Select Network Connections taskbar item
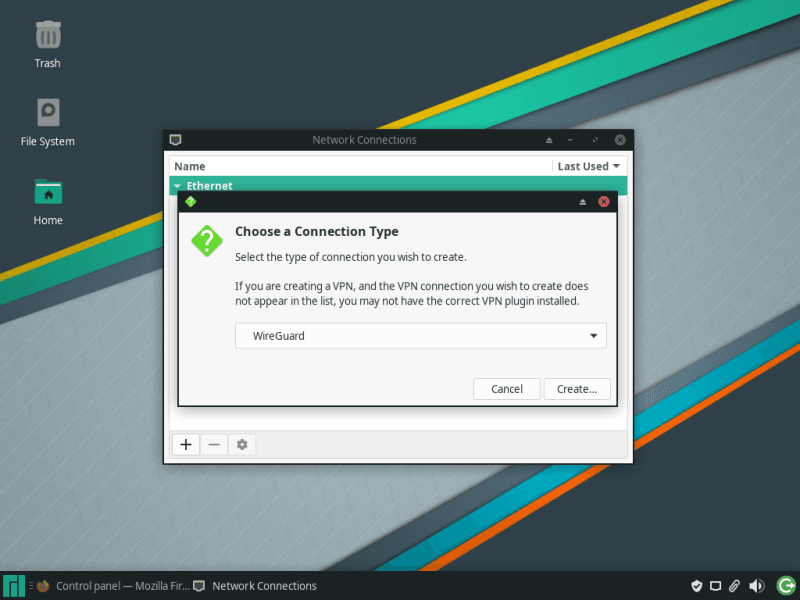The image size is (800, 600). pos(255,586)
